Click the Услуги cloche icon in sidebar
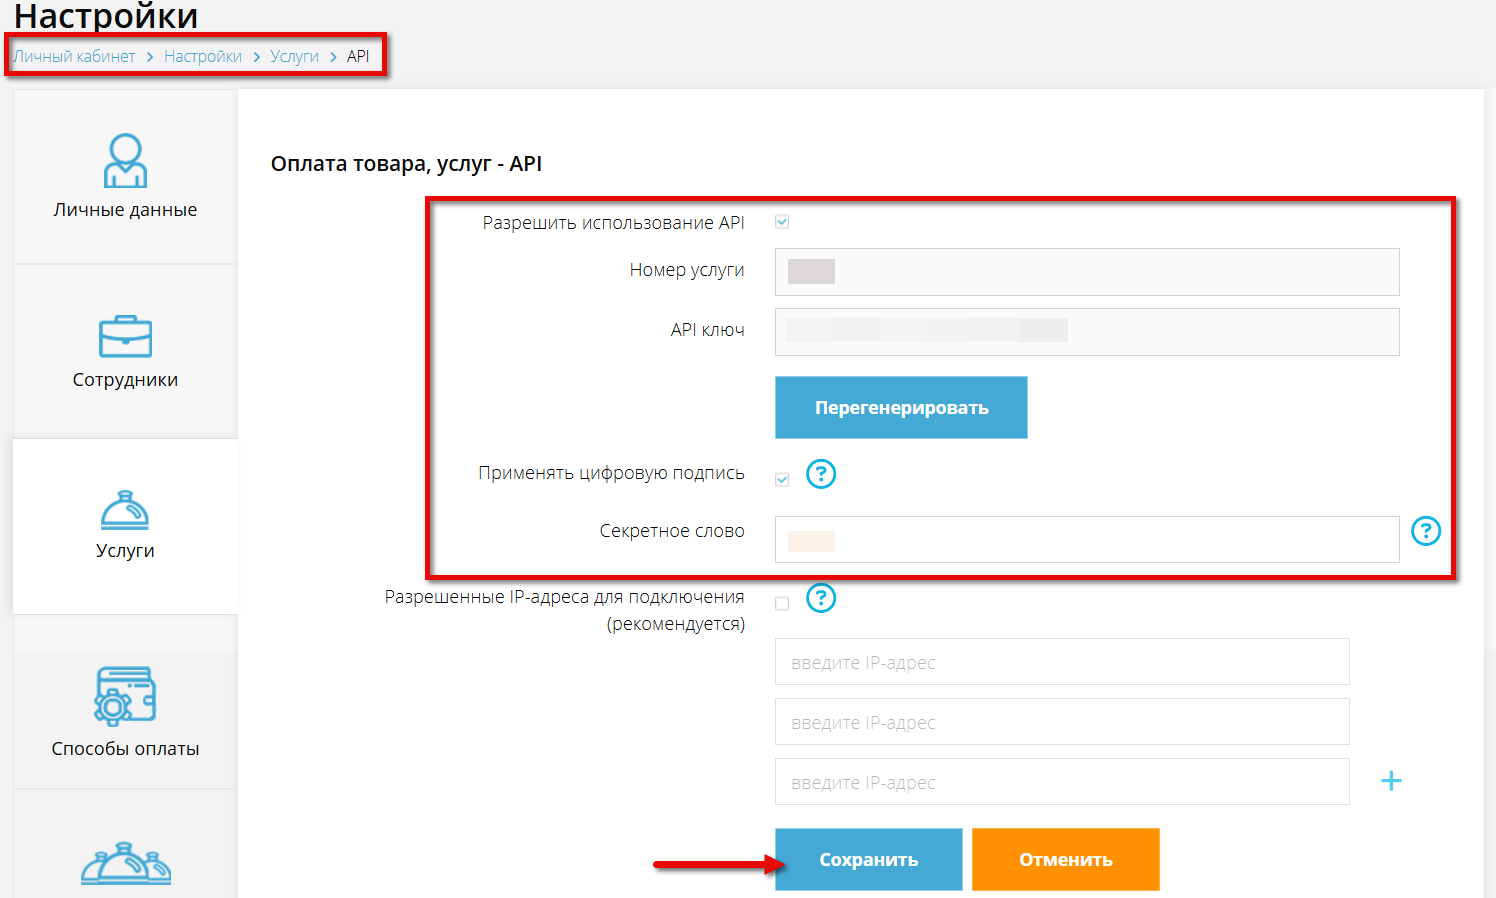Image resolution: width=1496 pixels, height=898 pixels. tap(124, 510)
